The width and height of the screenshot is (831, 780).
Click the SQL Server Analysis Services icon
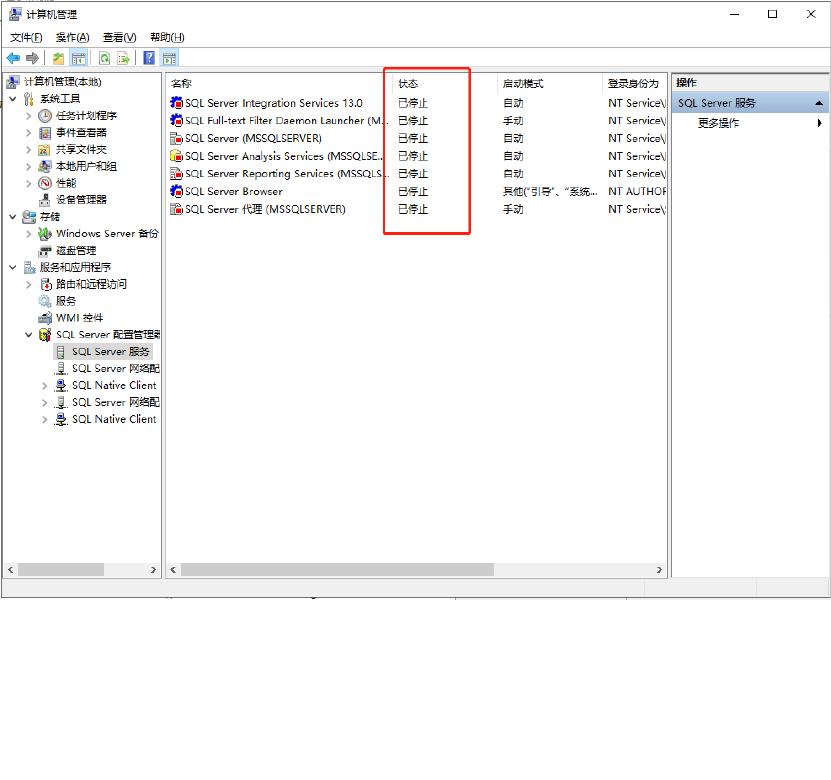pos(176,156)
